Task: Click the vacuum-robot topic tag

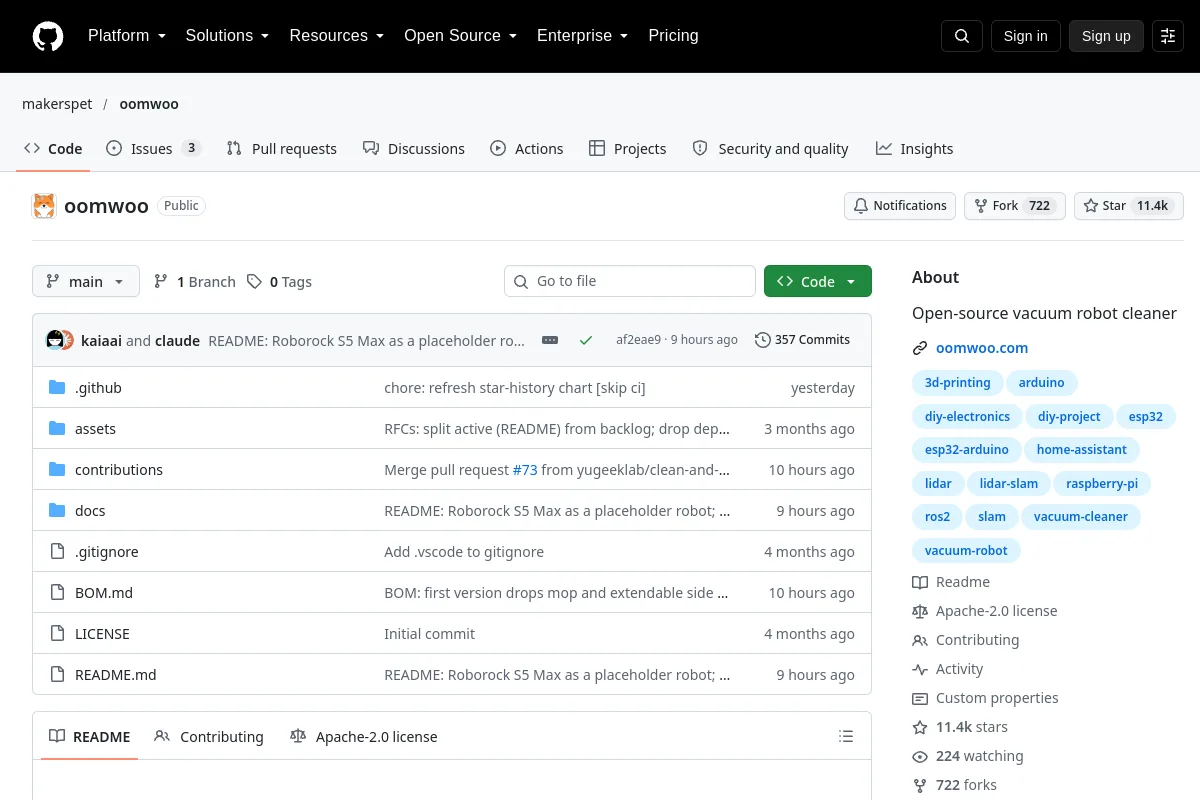Action: click(966, 551)
